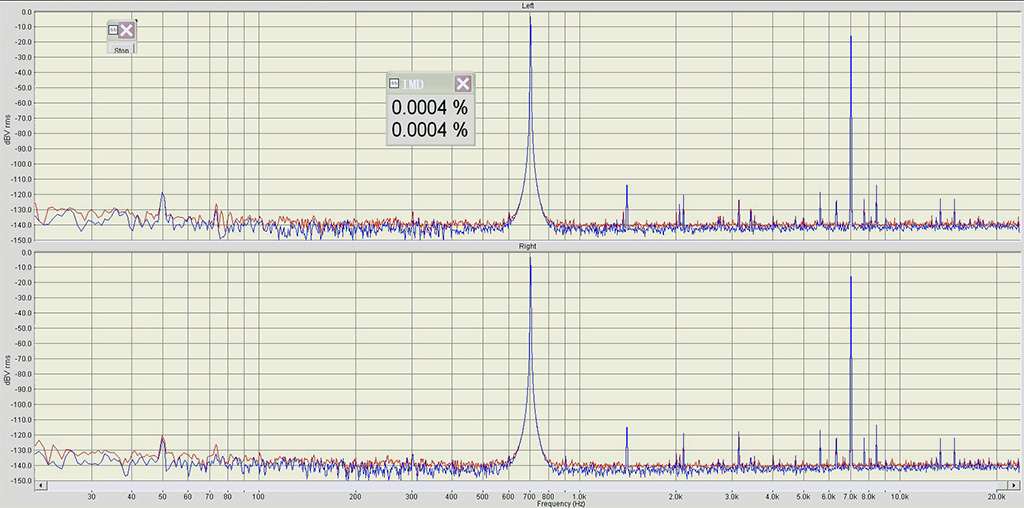Image resolution: width=1024 pixels, height=508 pixels.
Task: Click the 700 Hz peak in the Left plot
Action: click(x=530, y=20)
